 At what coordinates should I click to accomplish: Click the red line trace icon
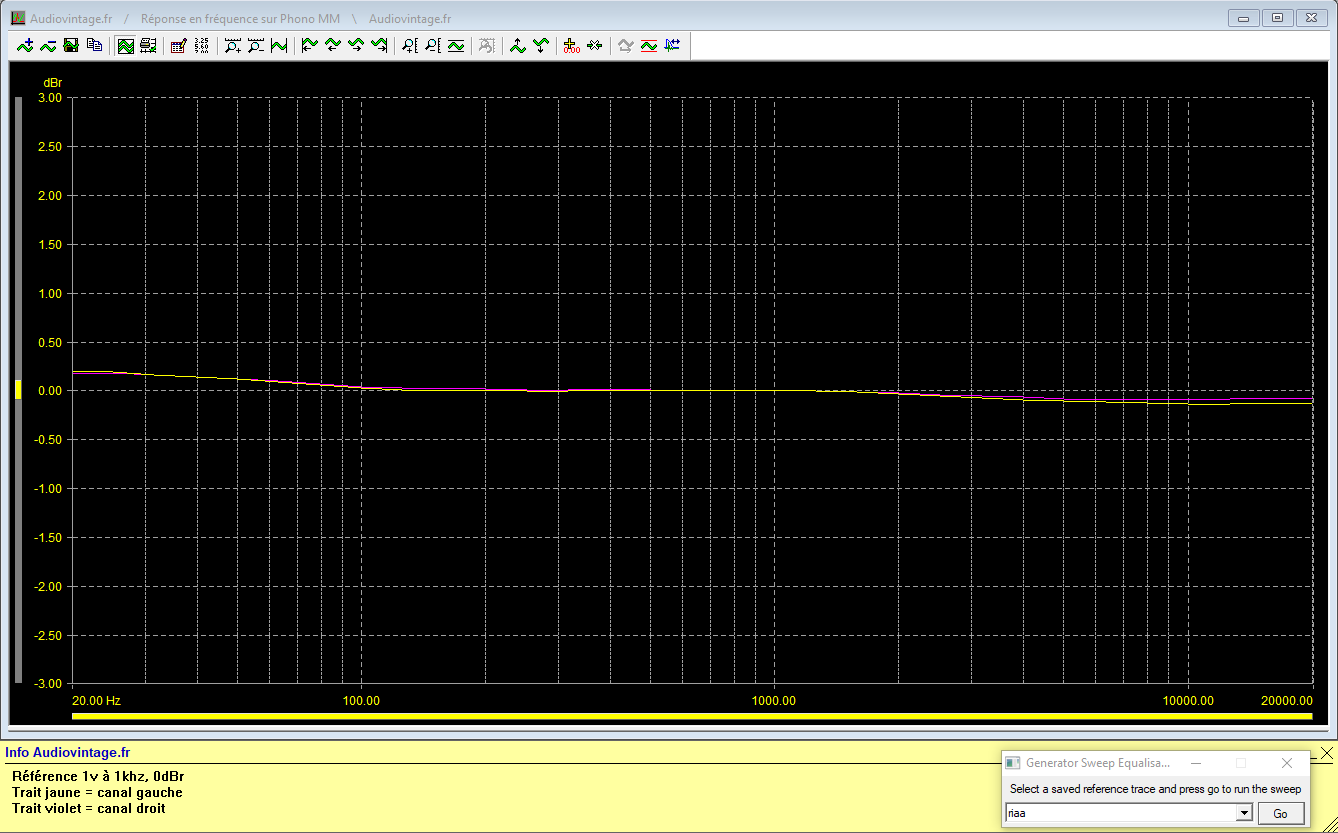649,45
